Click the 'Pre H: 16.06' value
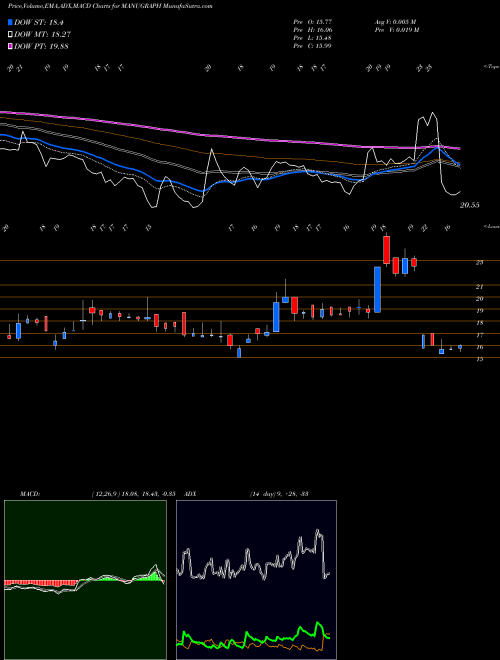 [313, 30]
